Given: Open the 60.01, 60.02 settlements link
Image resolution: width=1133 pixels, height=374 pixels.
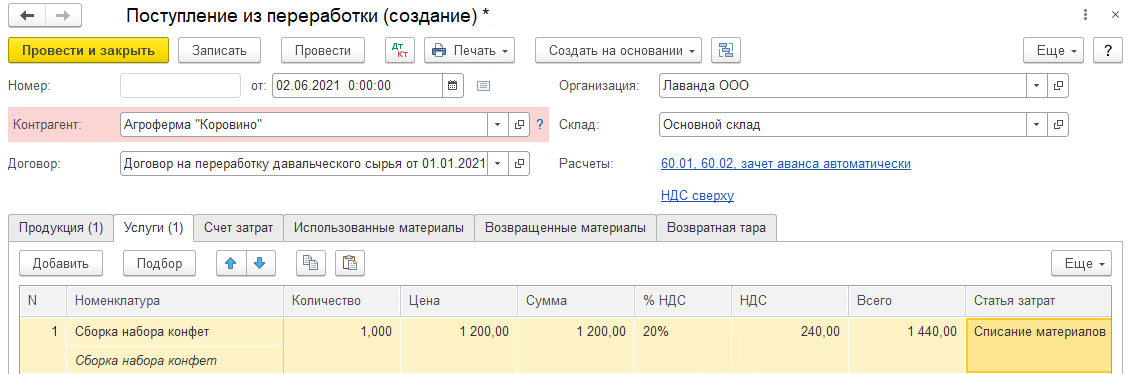Looking at the screenshot, I should click(785, 164).
